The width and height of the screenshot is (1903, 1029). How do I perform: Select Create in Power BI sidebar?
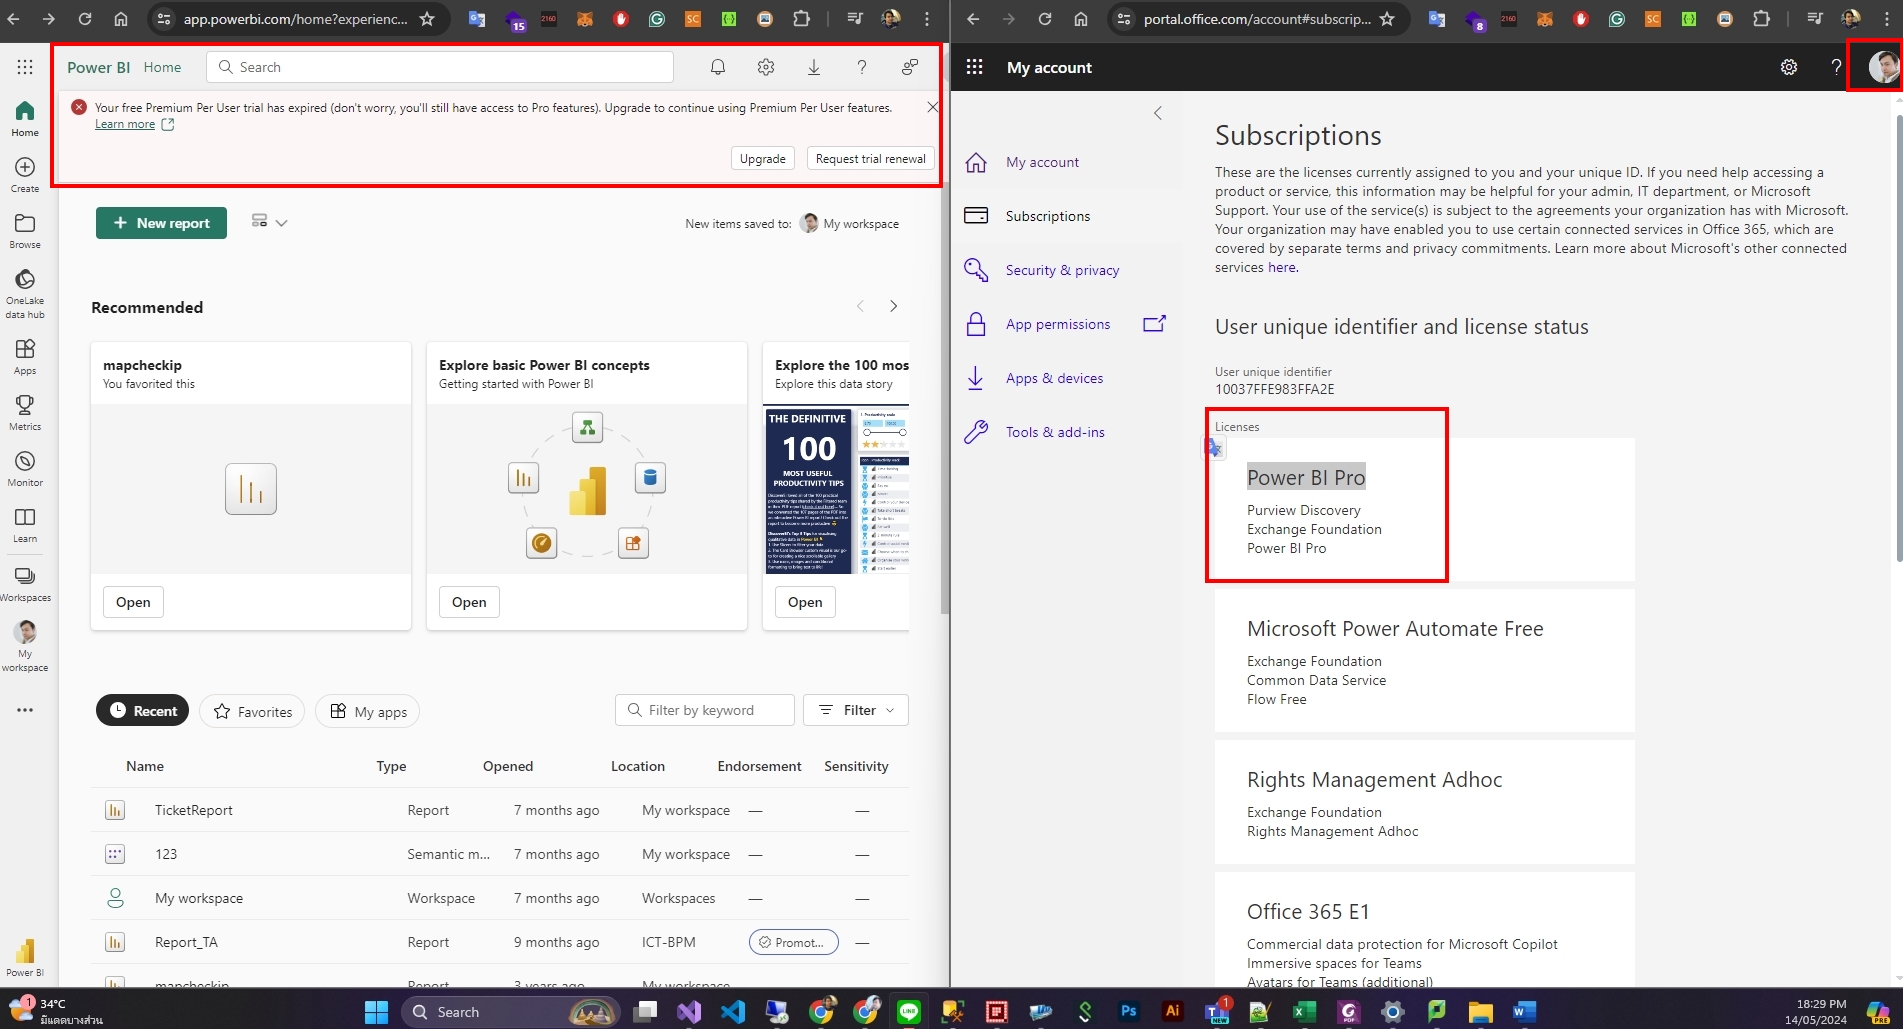pos(25,174)
